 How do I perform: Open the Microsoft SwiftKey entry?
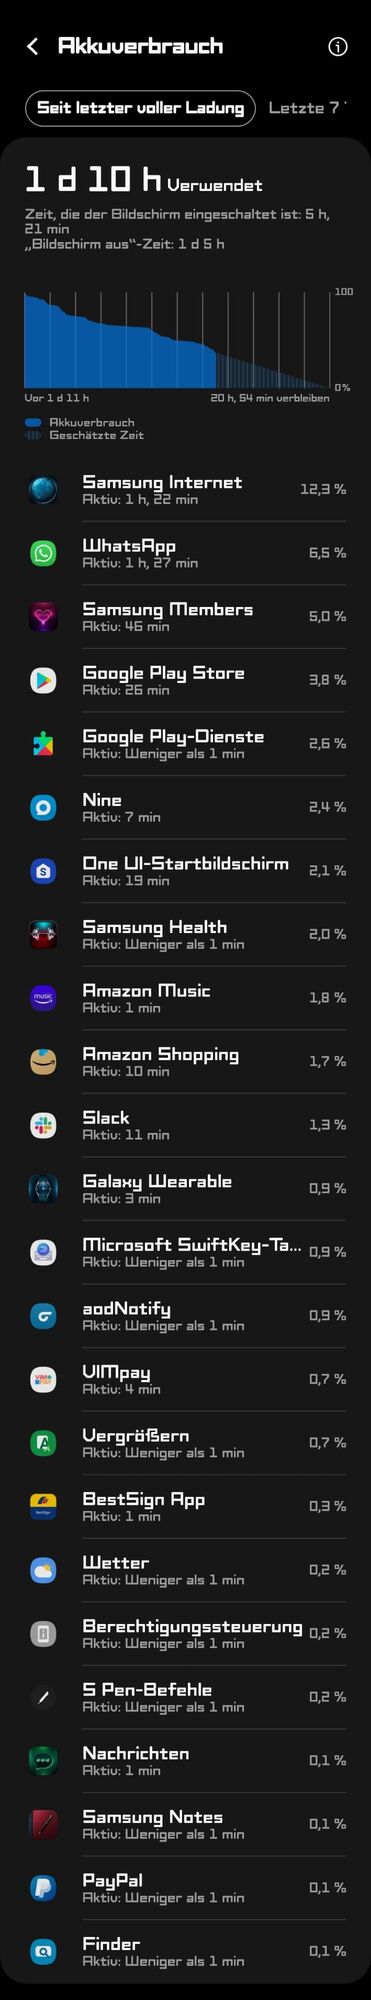click(185, 1252)
